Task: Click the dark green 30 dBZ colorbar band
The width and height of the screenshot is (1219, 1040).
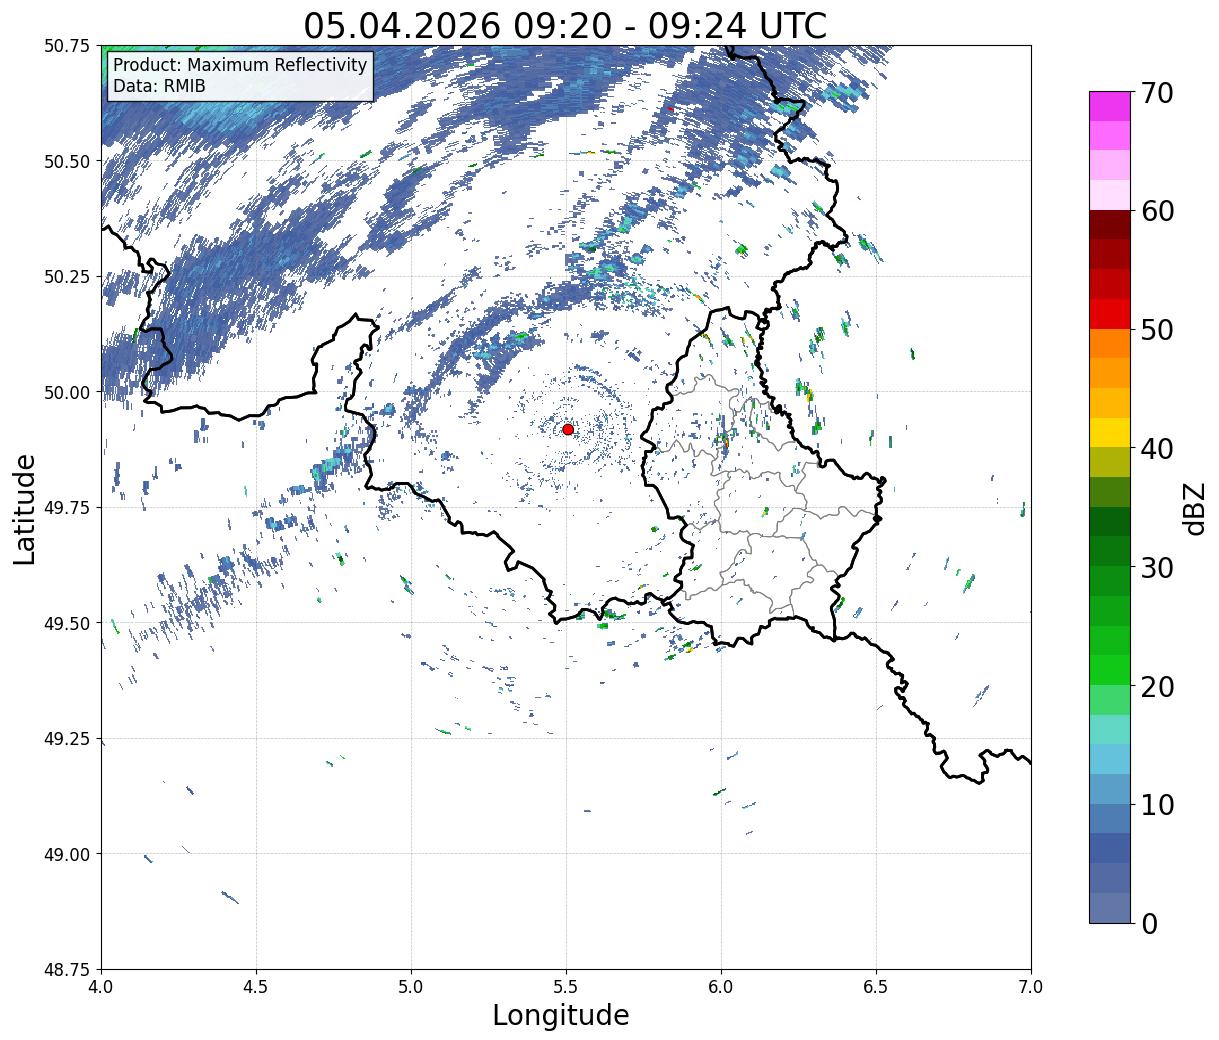Action: [1110, 551]
